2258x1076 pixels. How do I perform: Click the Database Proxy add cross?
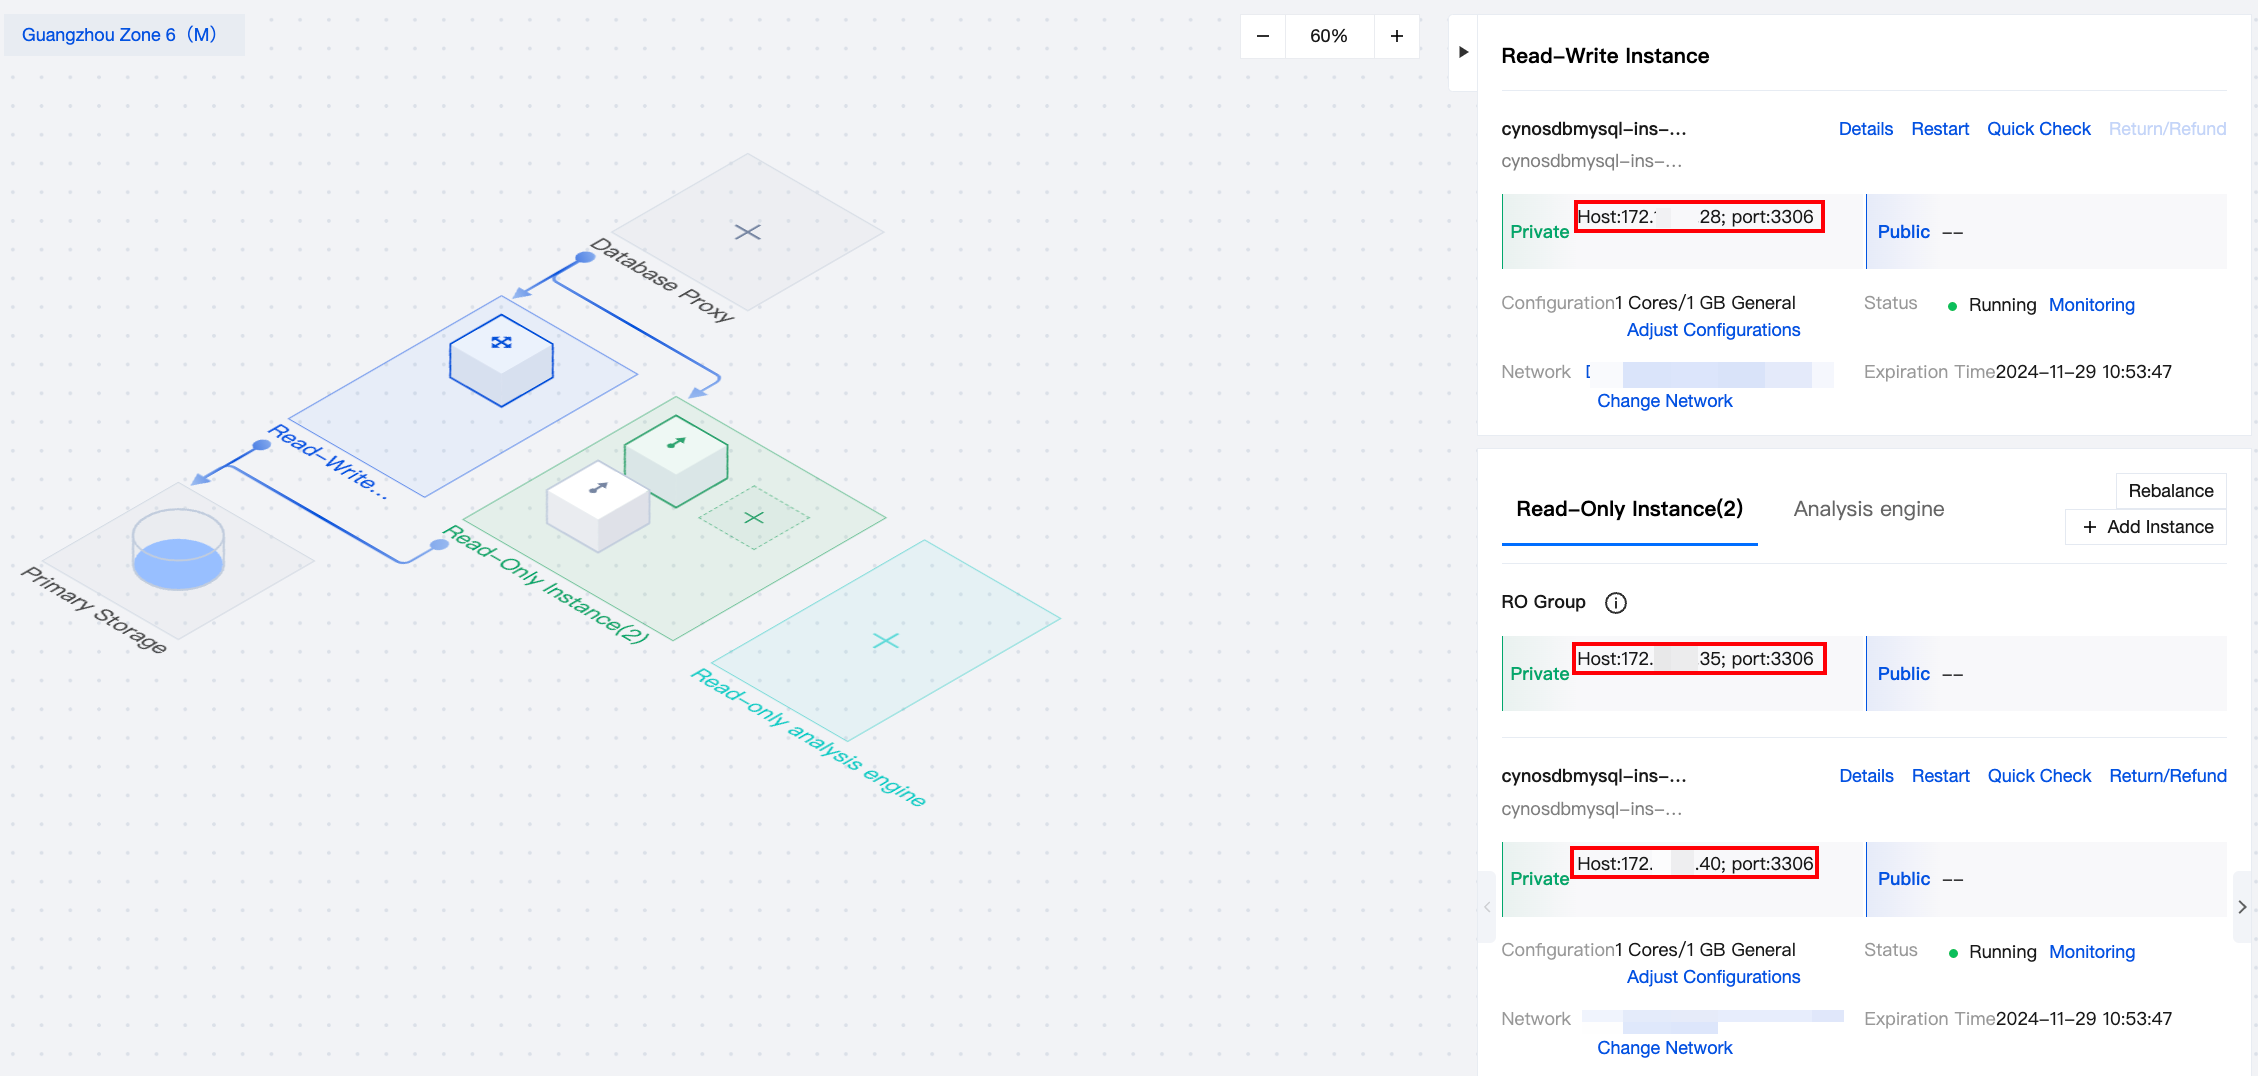coord(747,232)
